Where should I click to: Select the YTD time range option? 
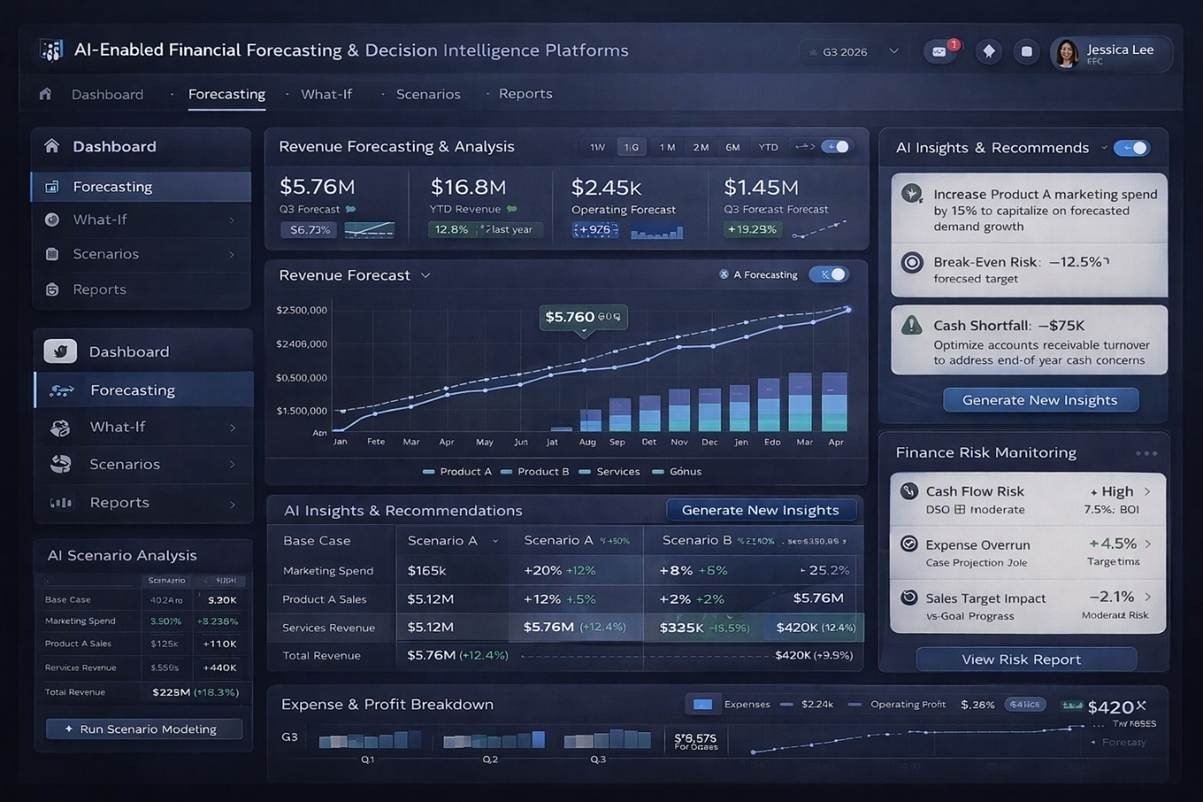768,147
